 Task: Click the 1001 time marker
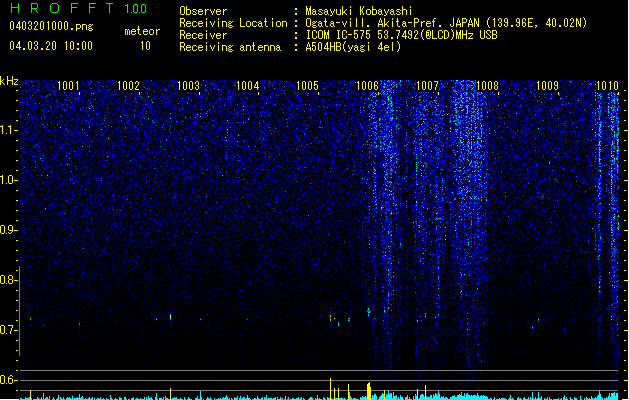(x=68, y=85)
